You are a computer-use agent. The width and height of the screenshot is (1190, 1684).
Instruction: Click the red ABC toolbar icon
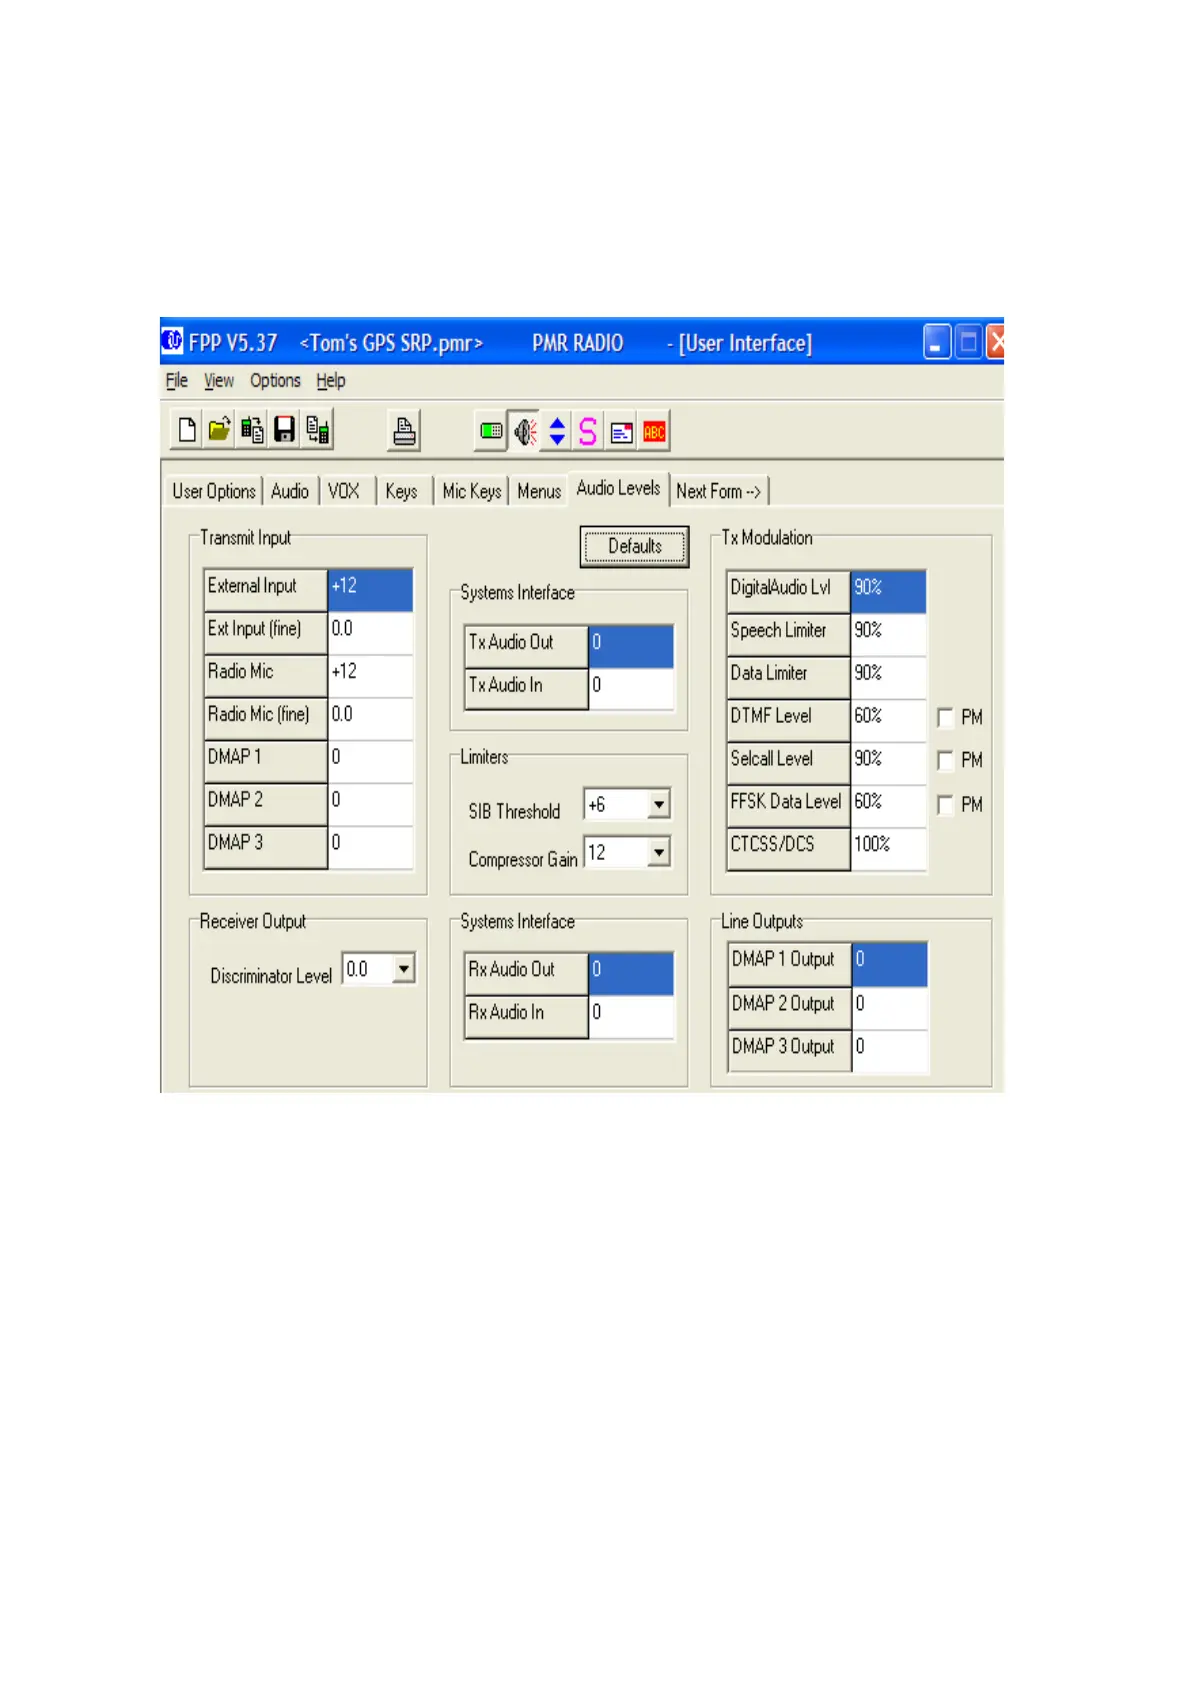[x=654, y=432]
